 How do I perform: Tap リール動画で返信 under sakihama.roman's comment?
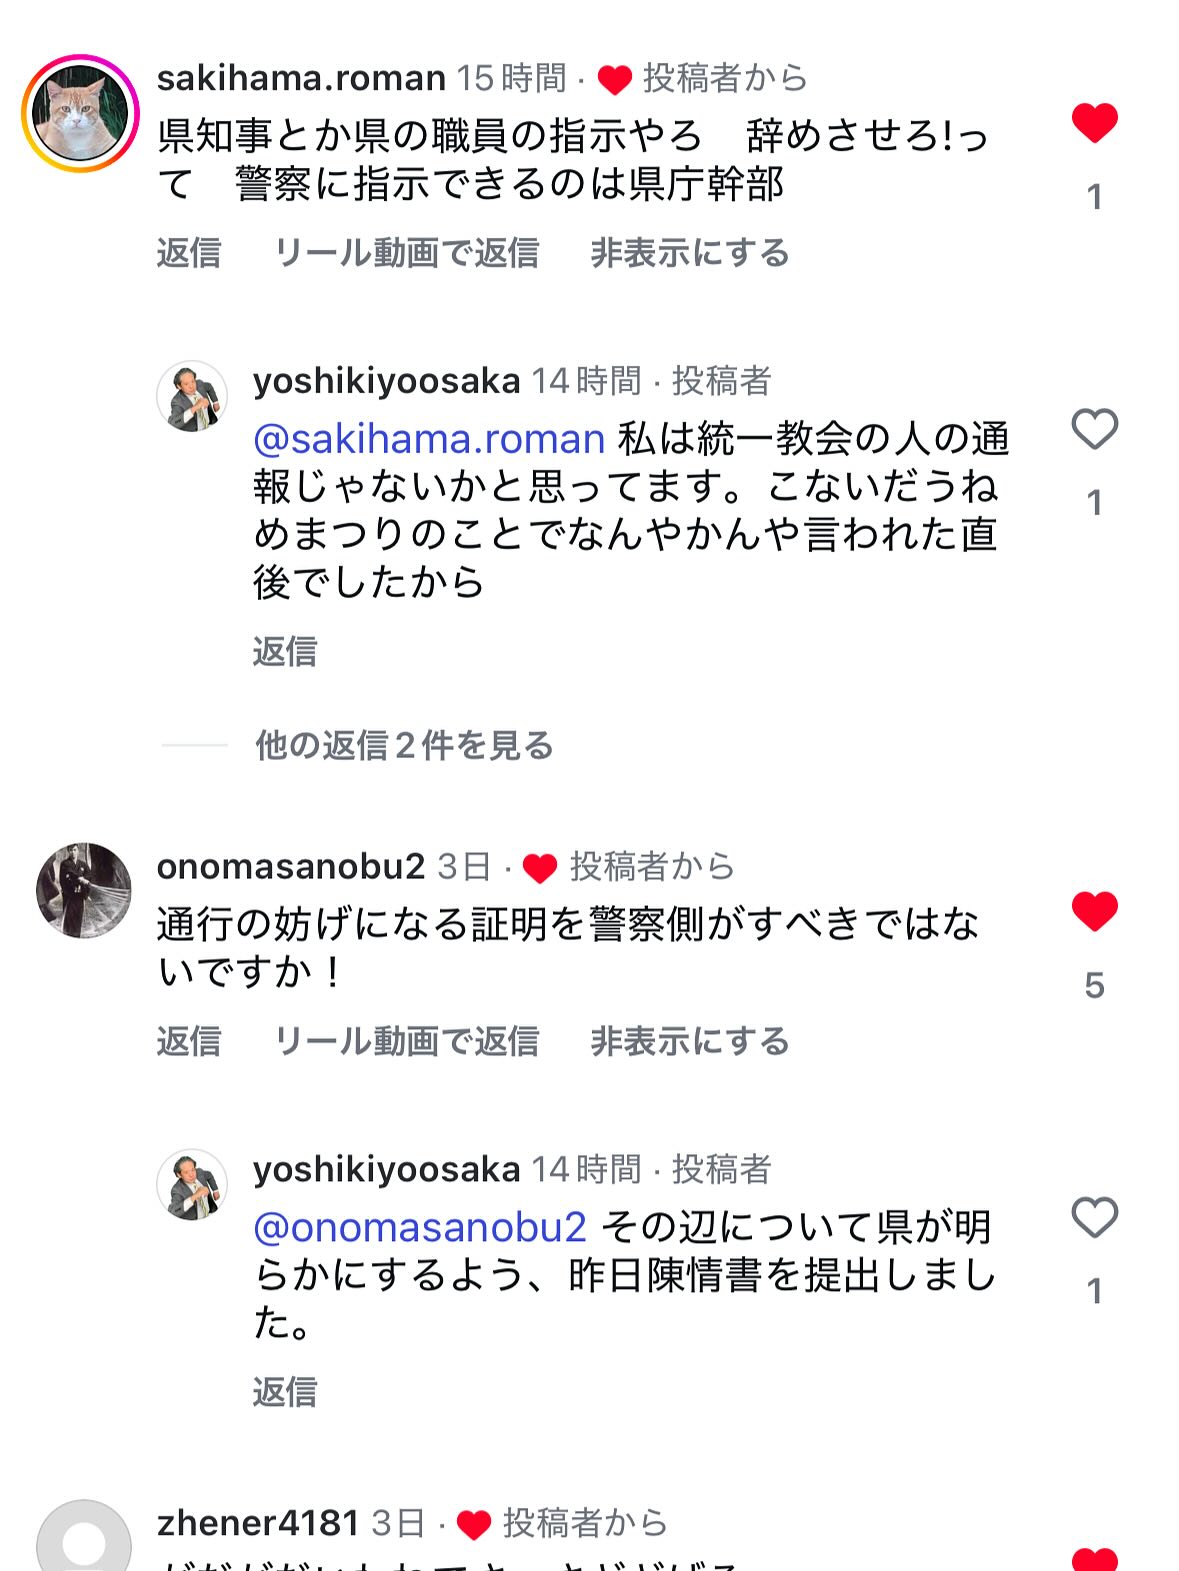(406, 253)
